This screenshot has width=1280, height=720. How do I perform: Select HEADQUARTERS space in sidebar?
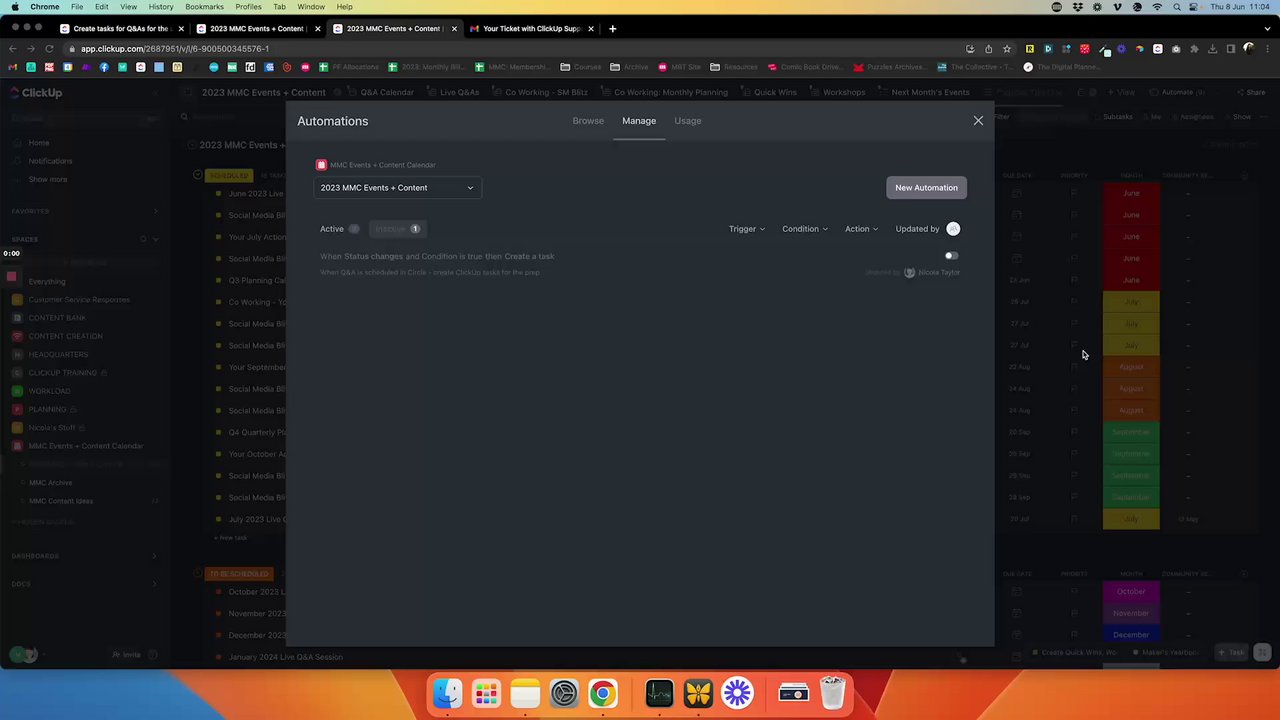coord(58,354)
